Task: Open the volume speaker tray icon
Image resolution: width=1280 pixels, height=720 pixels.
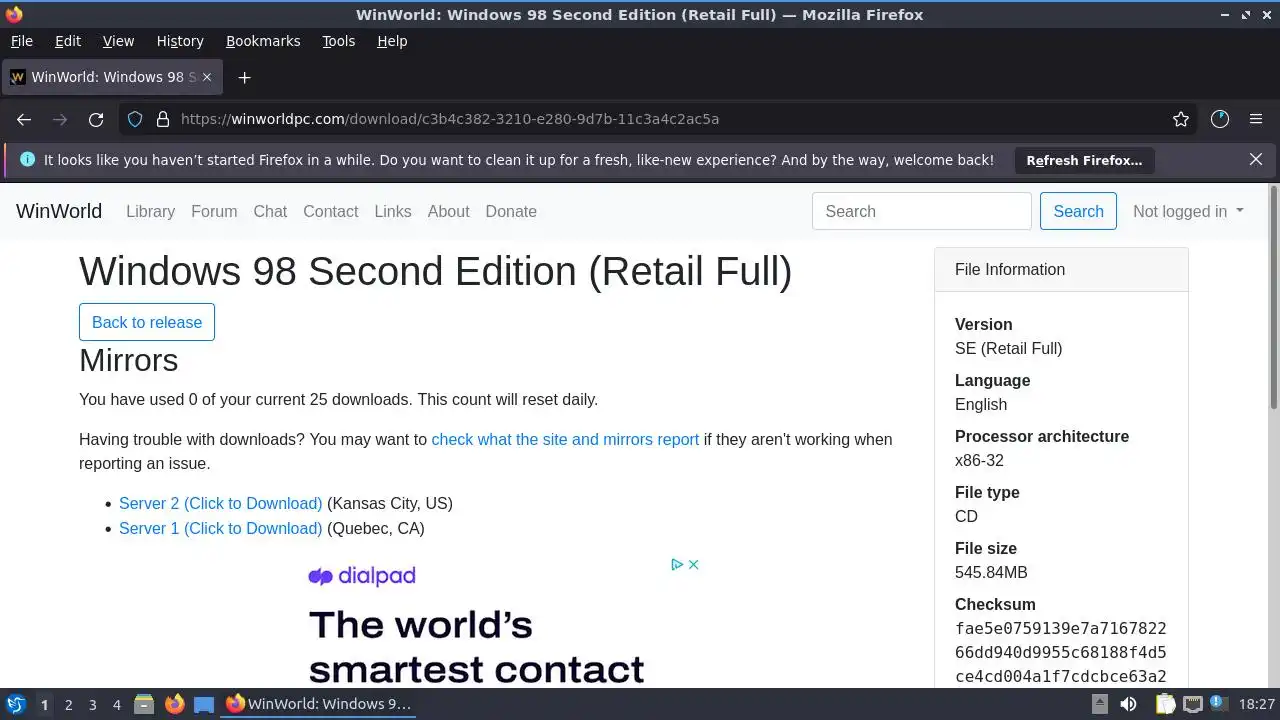Action: (1129, 704)
